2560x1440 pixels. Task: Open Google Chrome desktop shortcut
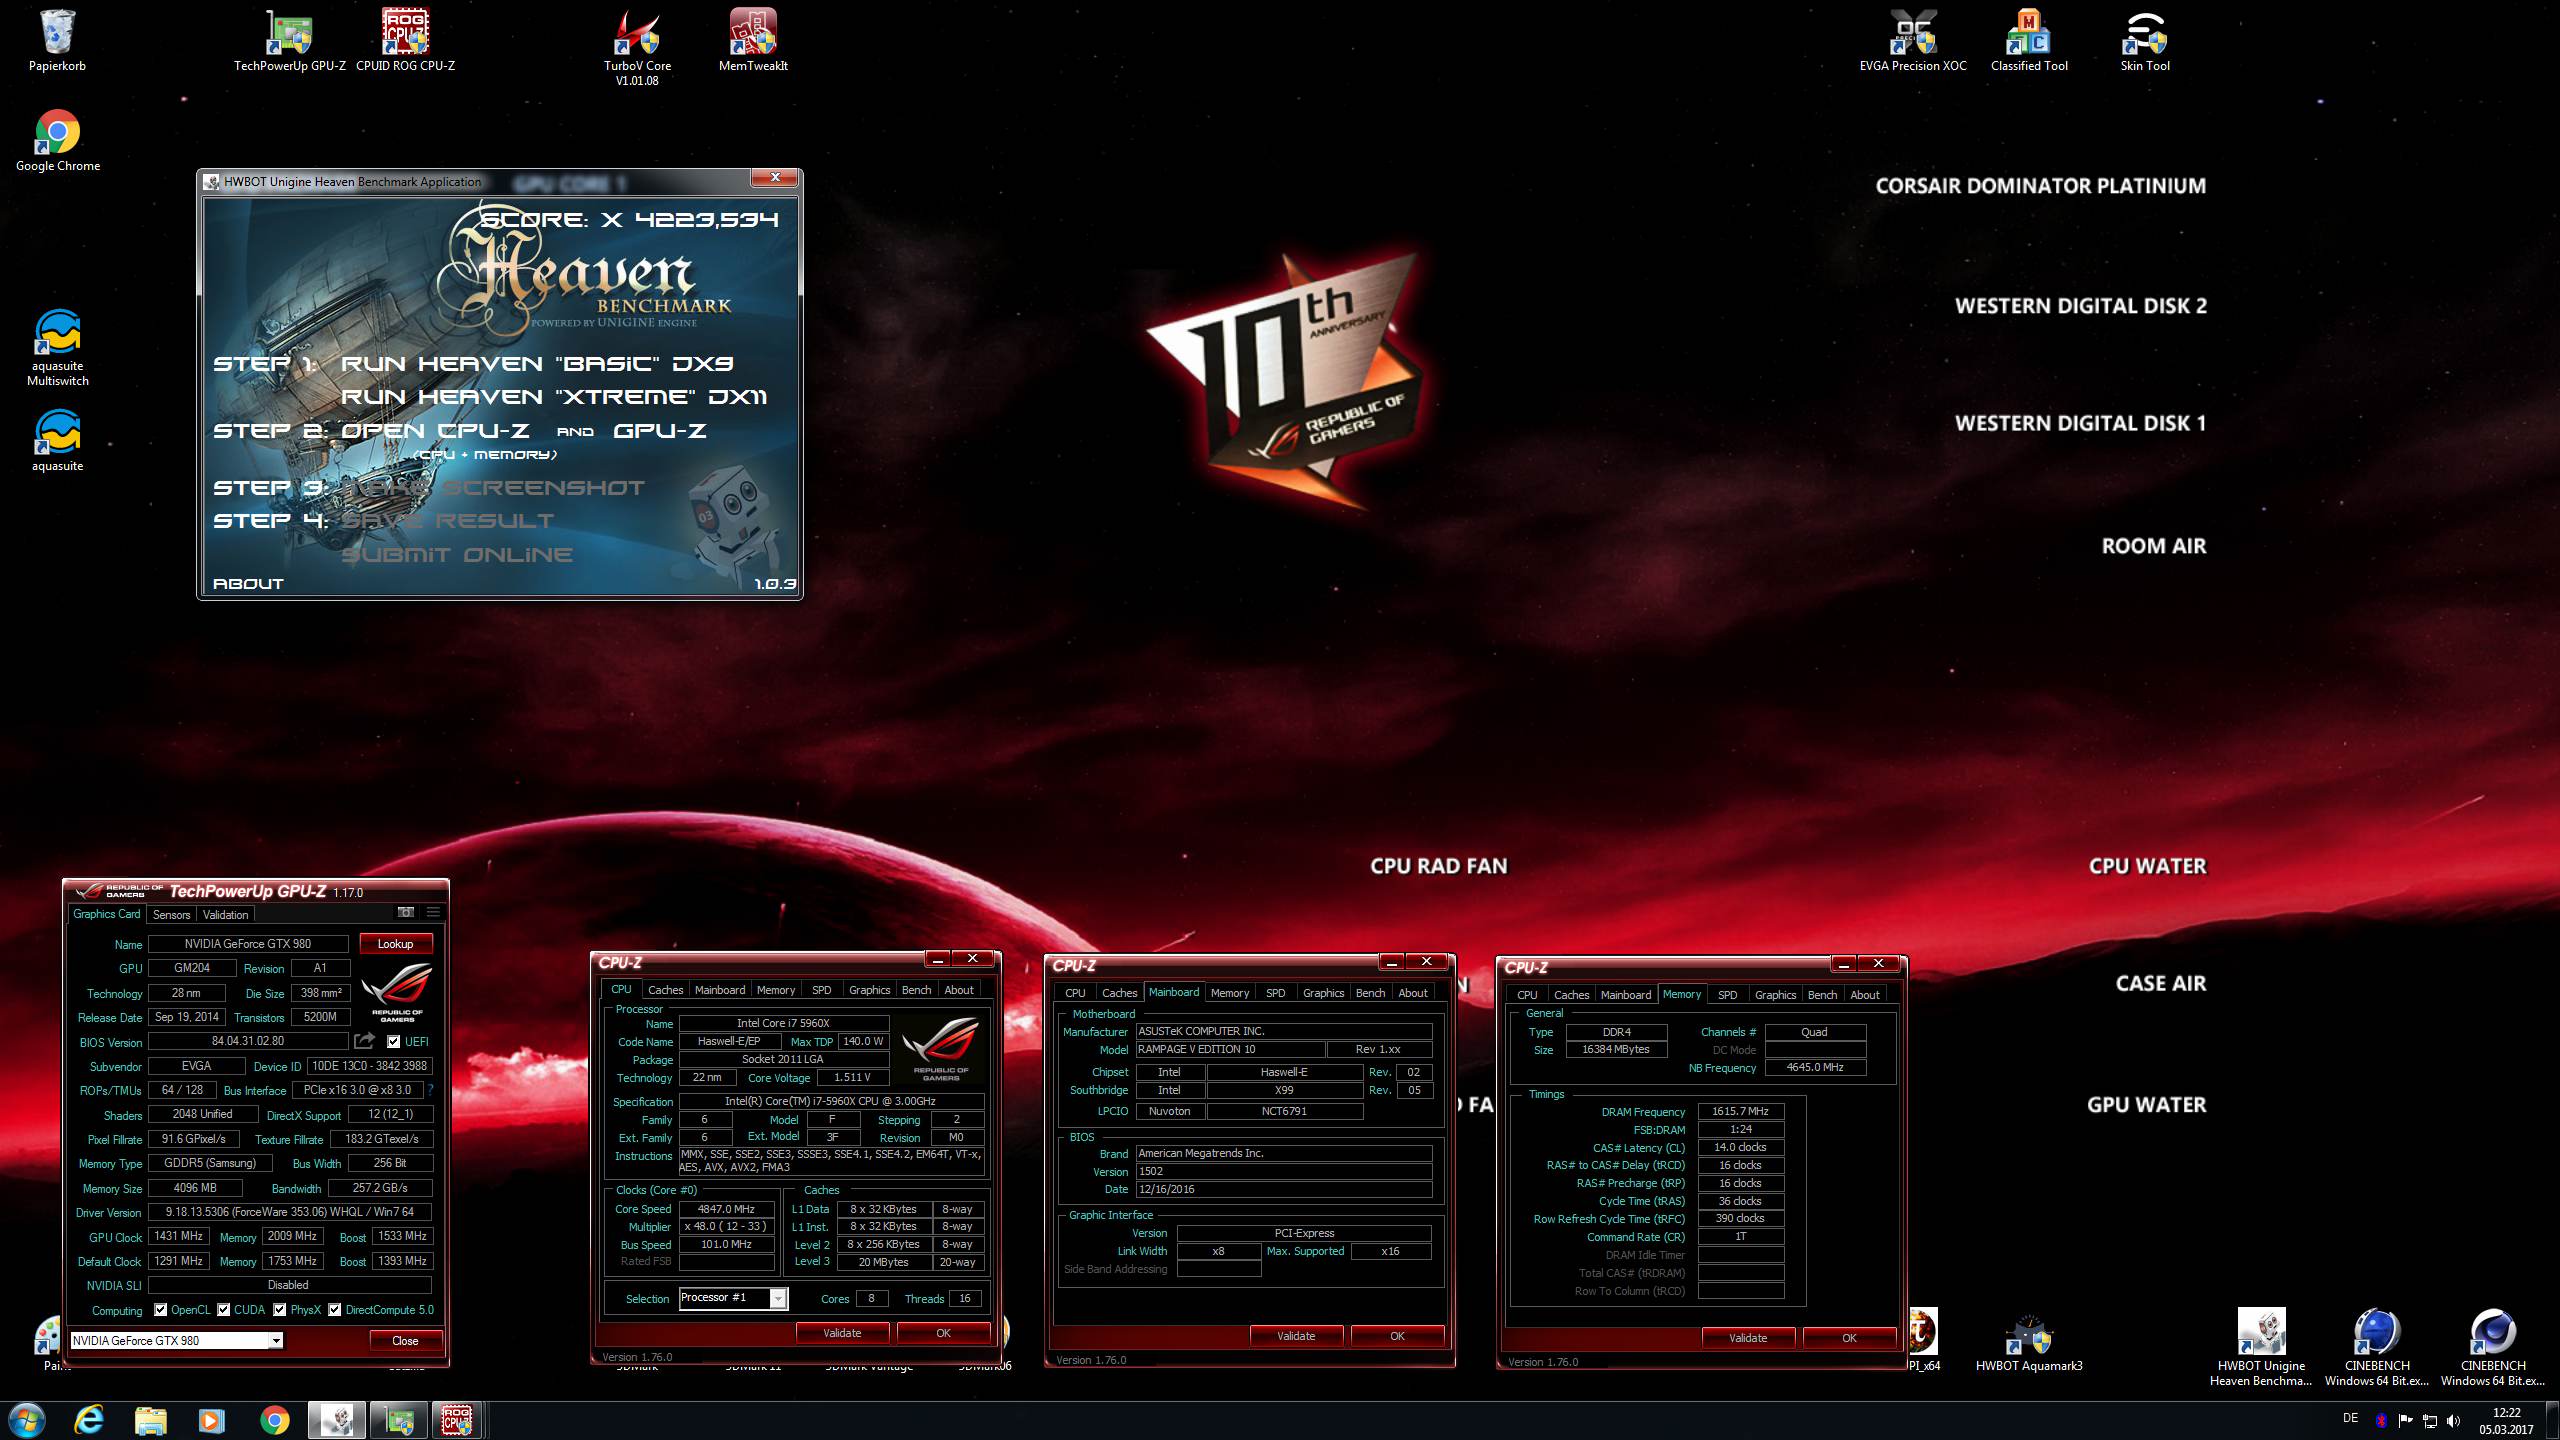point(57,141)
